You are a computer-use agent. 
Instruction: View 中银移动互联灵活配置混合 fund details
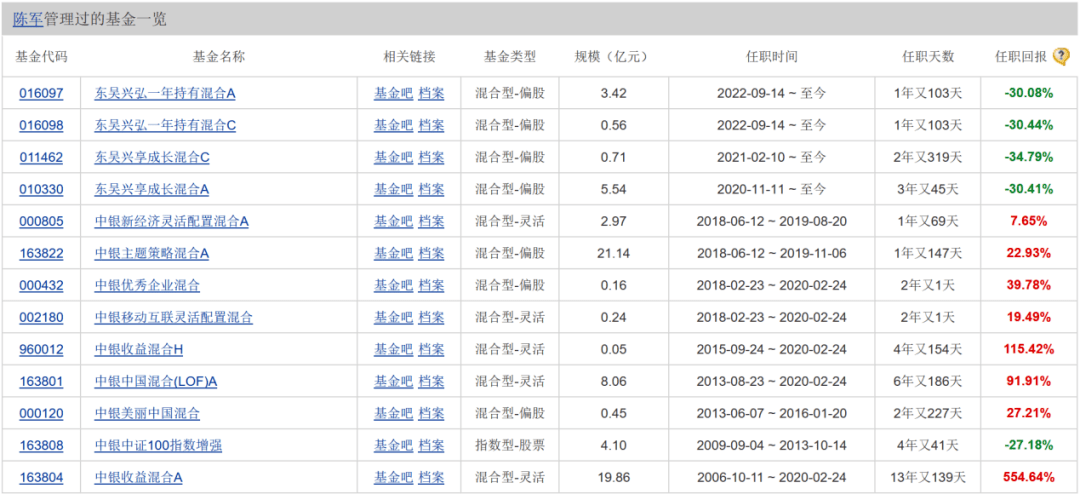tap(174, 317)
